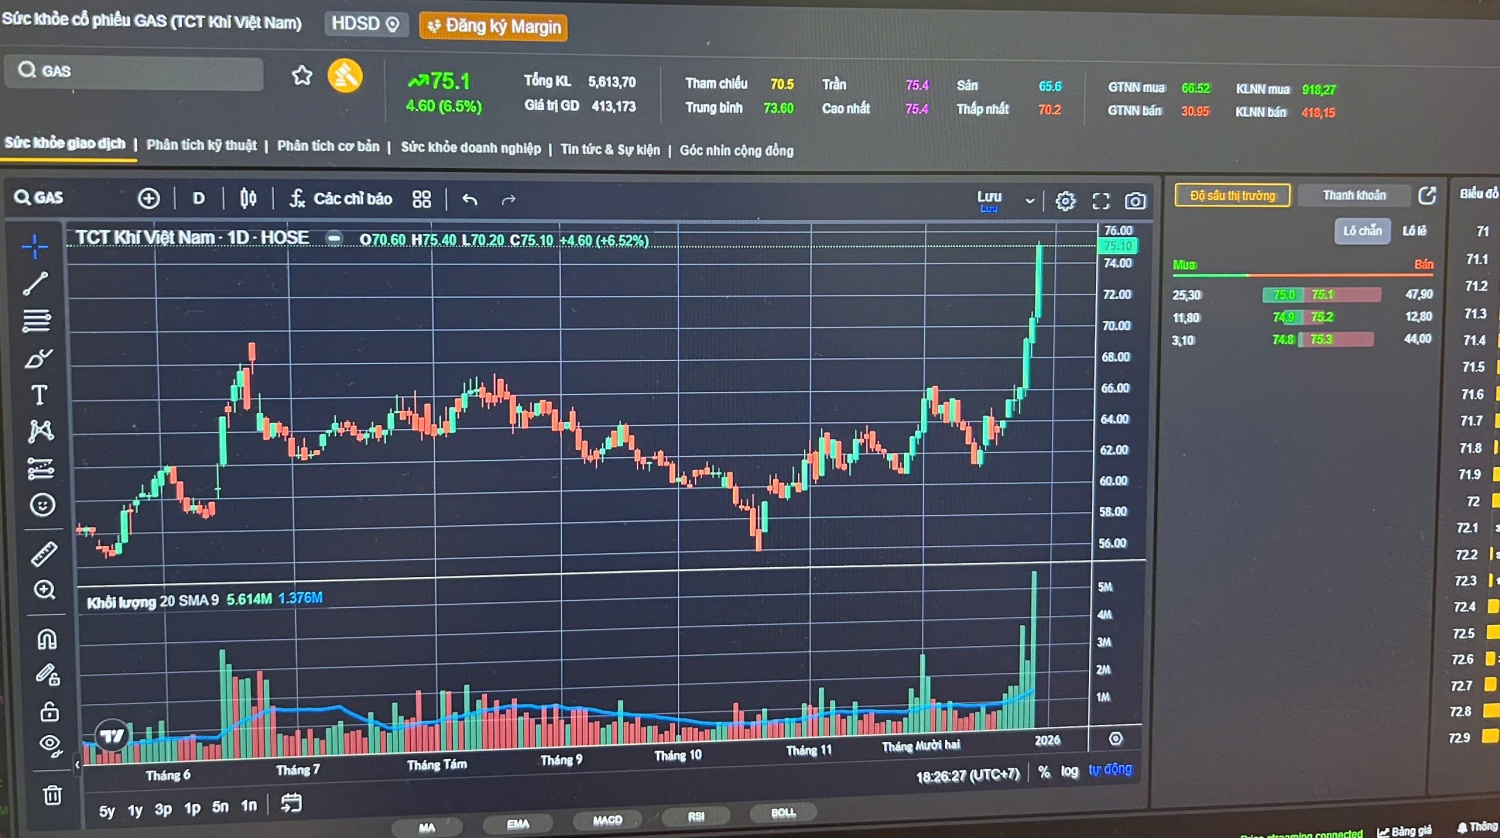Toggle drawing visibility eye icon

(49, 744)
